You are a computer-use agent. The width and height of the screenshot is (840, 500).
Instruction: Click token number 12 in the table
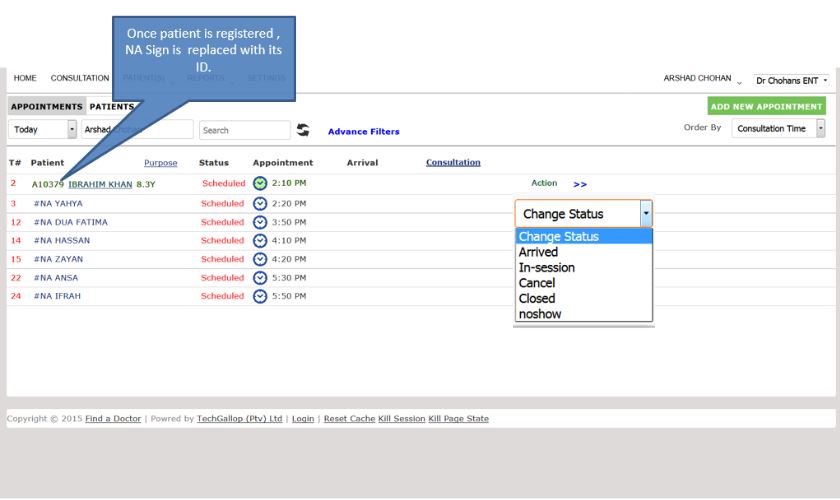(x=16, y=222)
